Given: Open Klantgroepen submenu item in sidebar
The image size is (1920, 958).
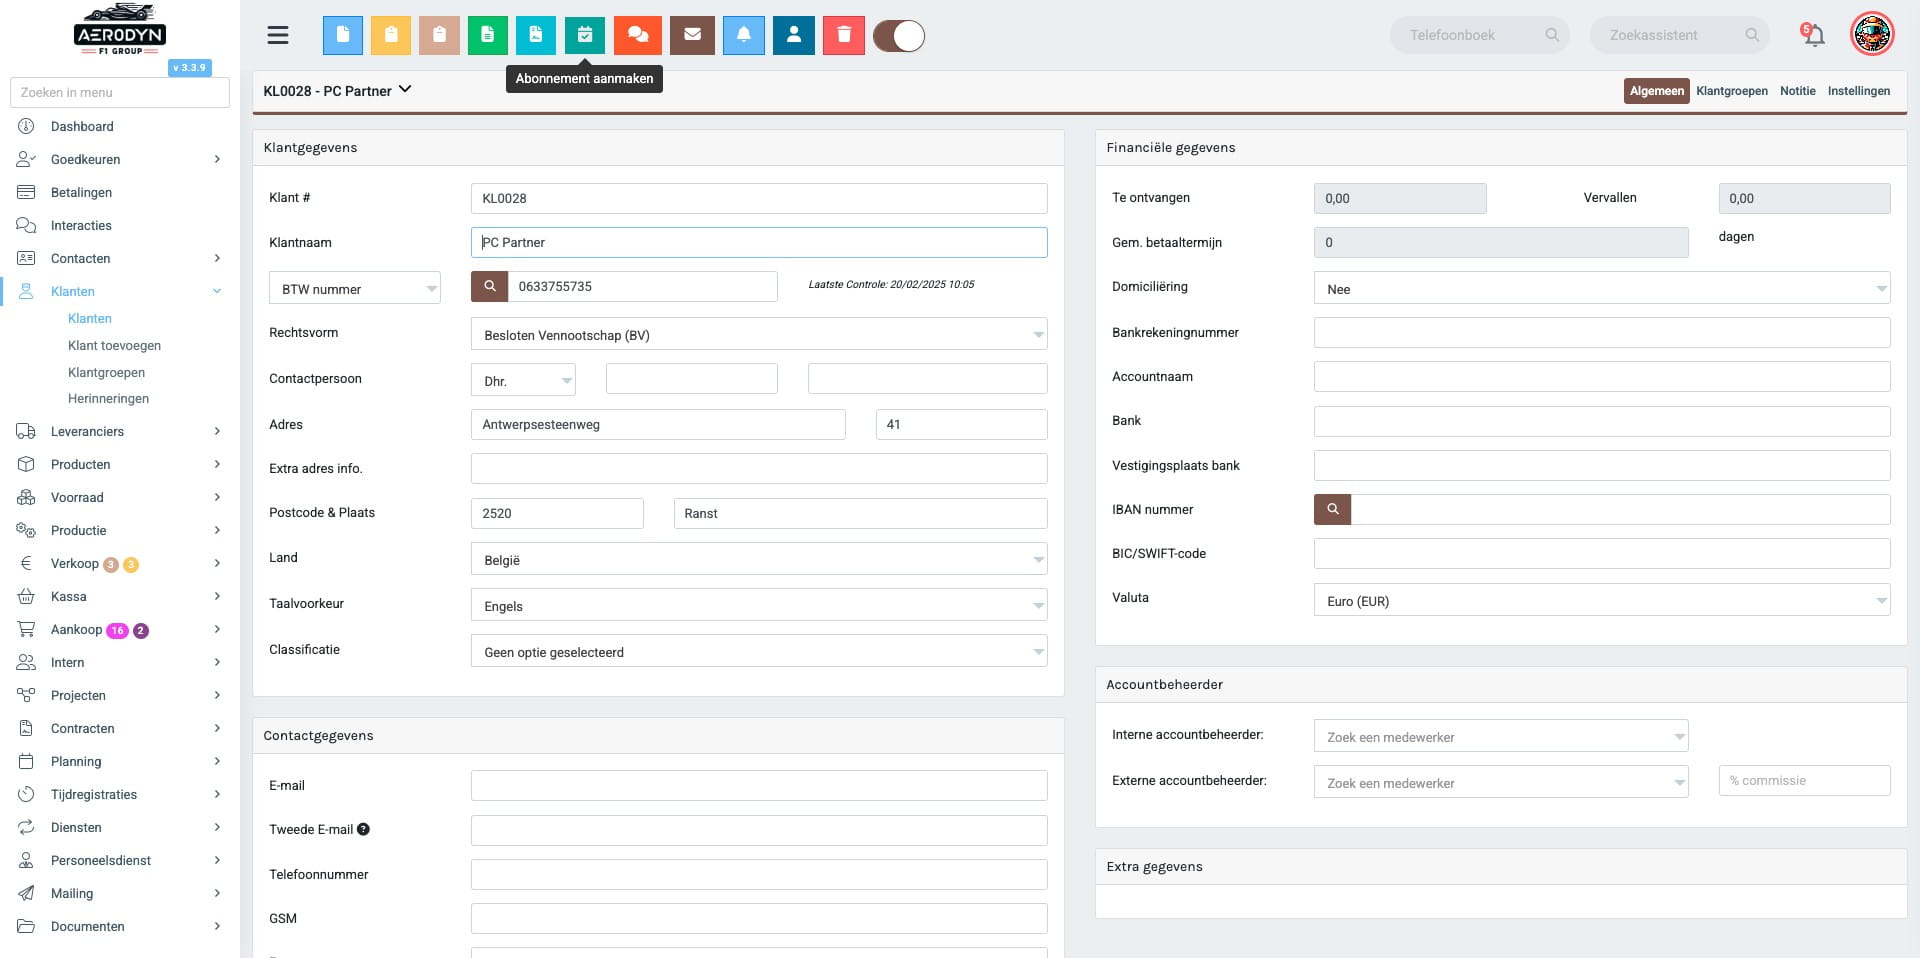Looking at the screenshot, I should [106, 372].
